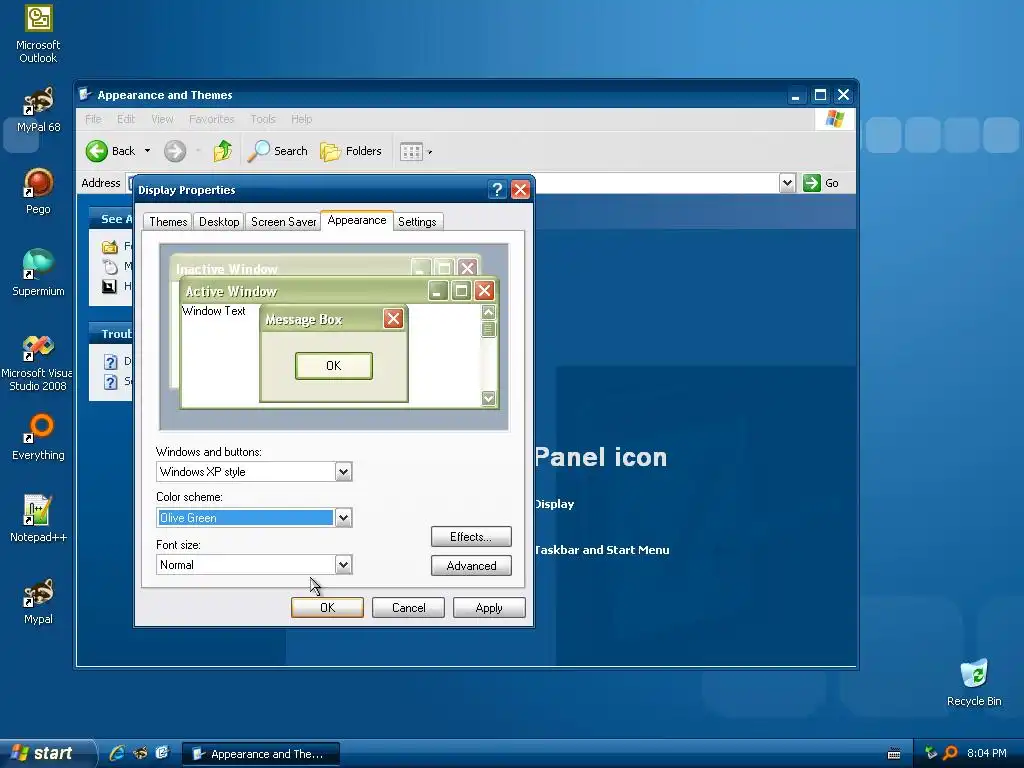Viewport: 1024px width, 768px height.
Task: Click the preview window scrollbar
Action: [488, 355]
